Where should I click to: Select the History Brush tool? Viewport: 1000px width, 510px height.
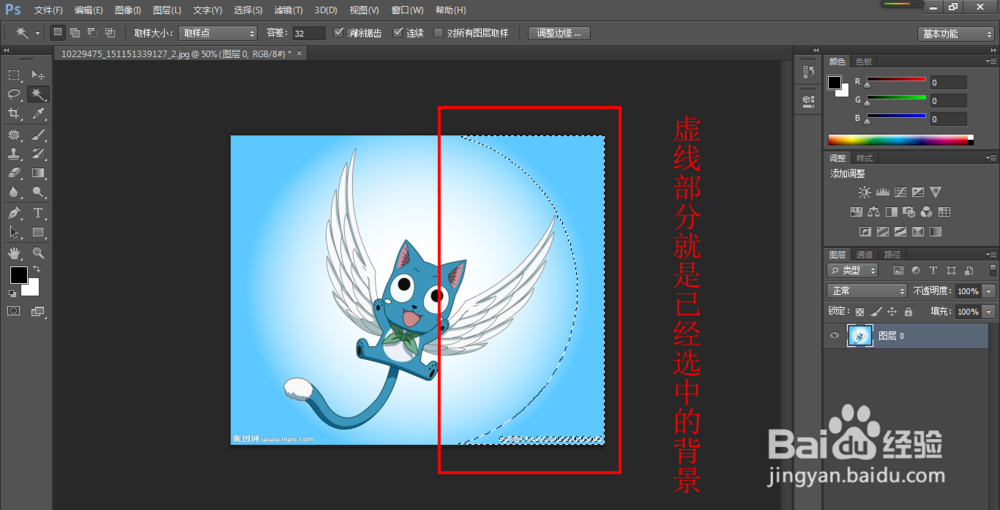pos(38,154)
